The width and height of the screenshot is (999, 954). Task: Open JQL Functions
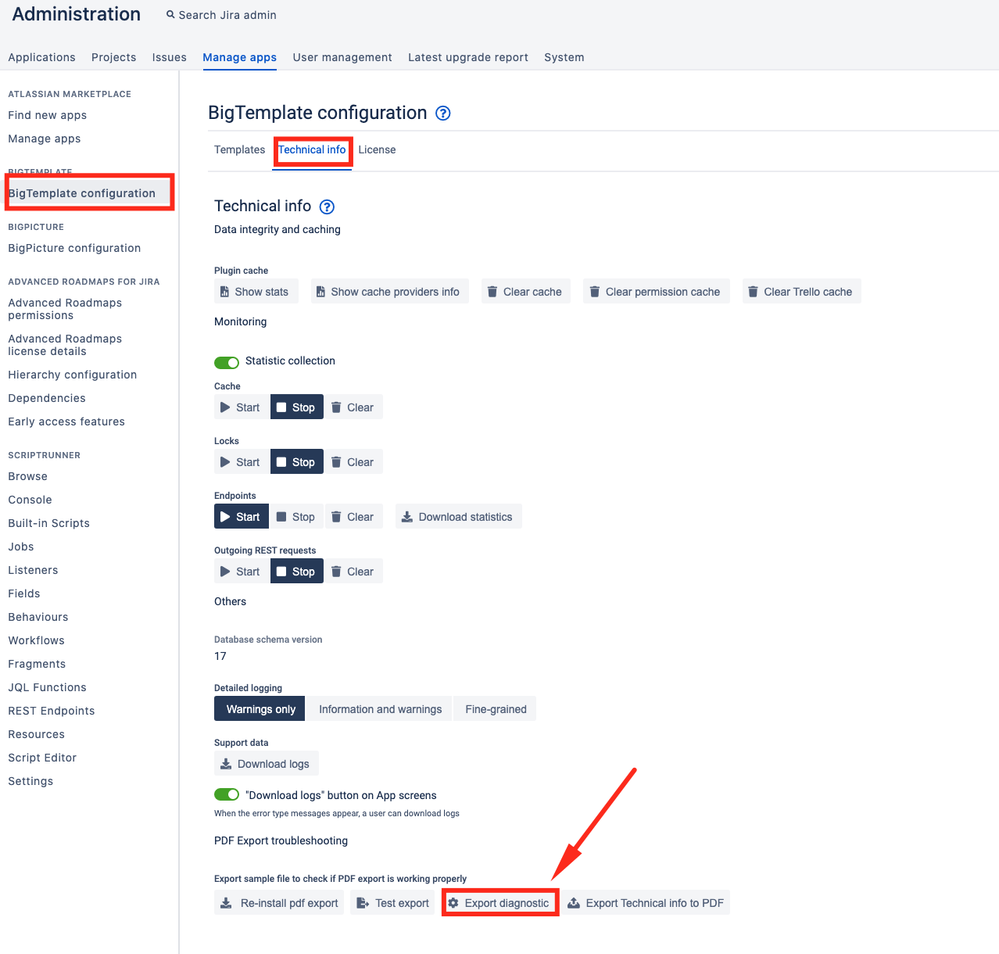tap(47, 687)
